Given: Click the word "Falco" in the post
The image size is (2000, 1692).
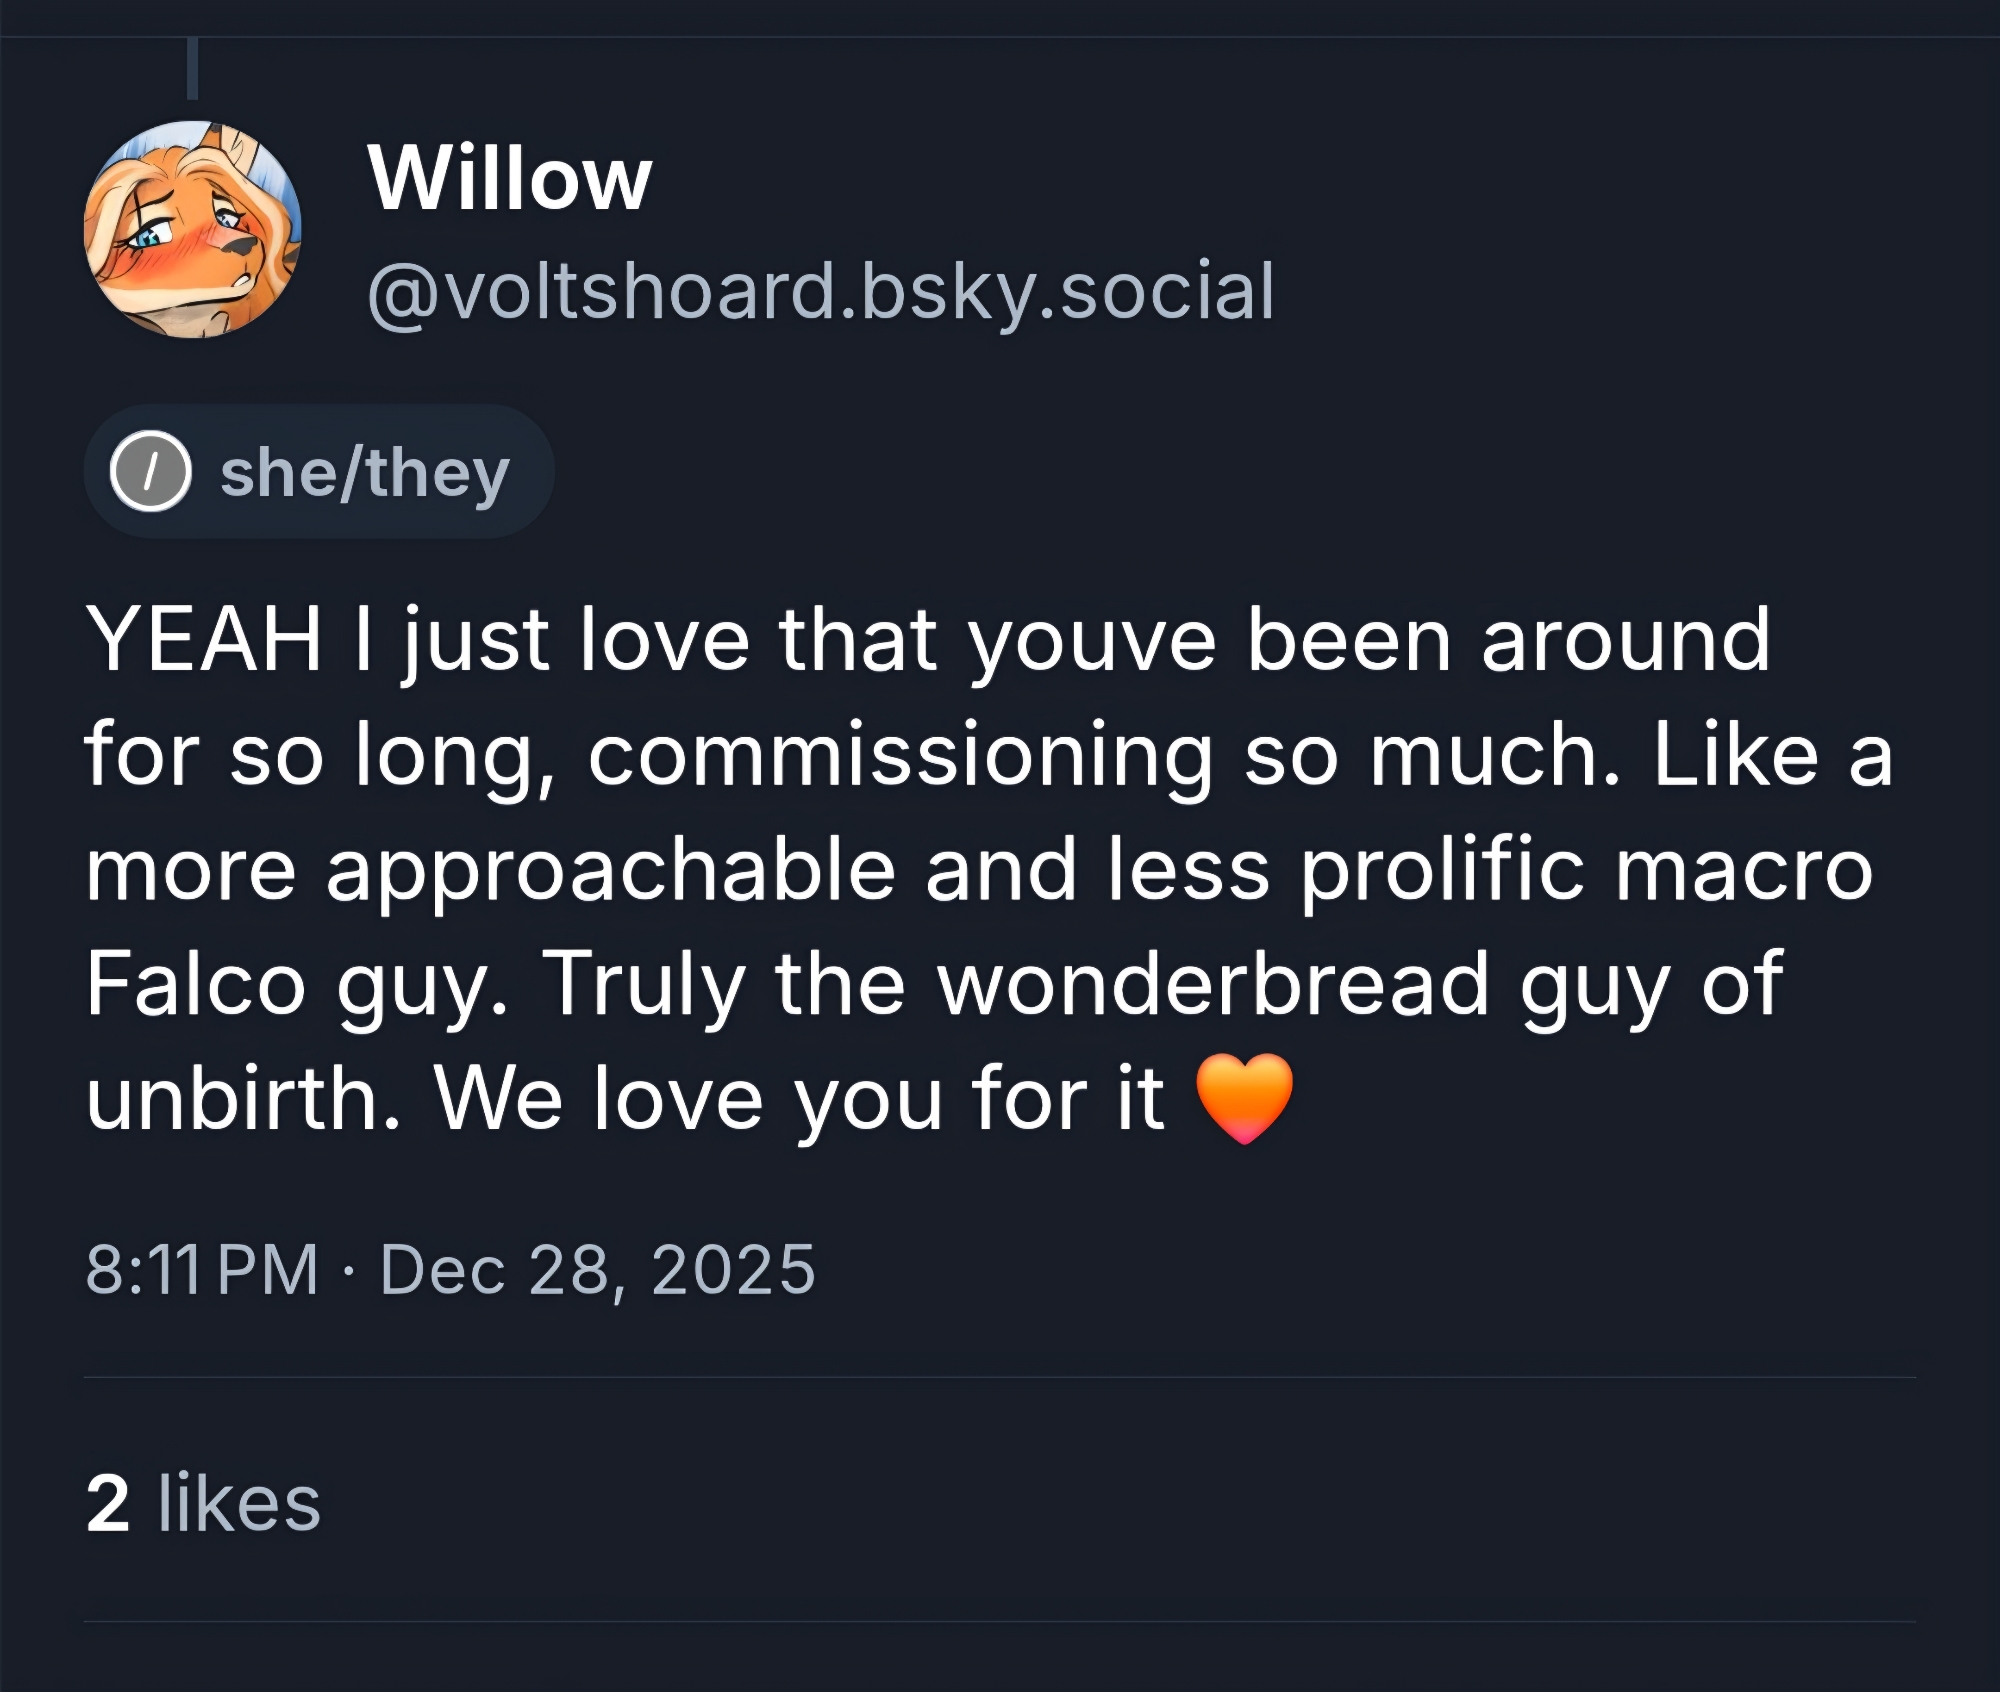Looking at the screenshot, I should (195, 984).
